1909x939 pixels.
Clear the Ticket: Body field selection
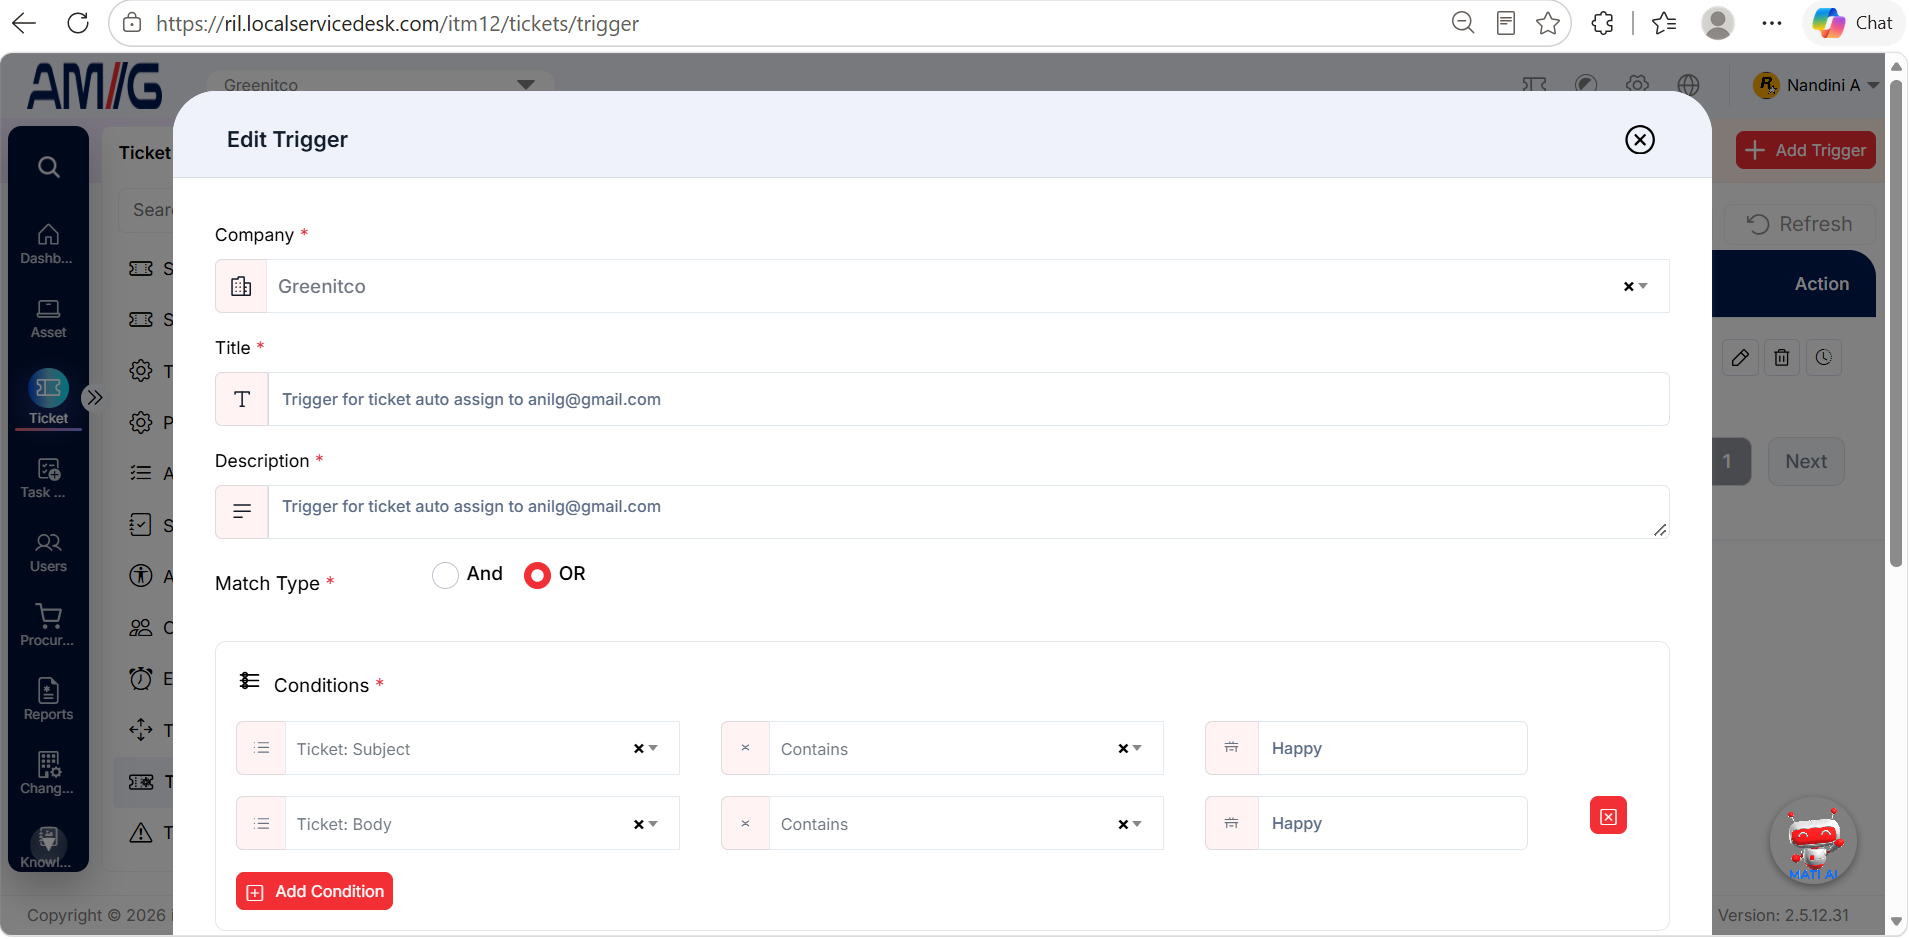(x=638, y=825)
